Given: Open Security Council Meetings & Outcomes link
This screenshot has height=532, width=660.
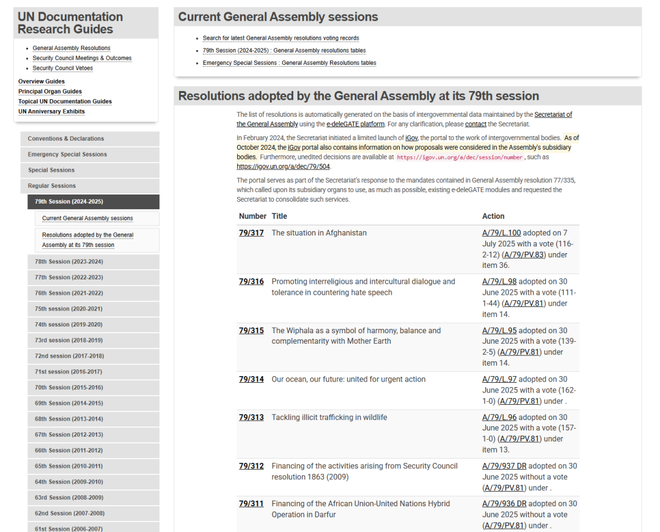Looking at the screenshot, I should click(x=81, y=58).
